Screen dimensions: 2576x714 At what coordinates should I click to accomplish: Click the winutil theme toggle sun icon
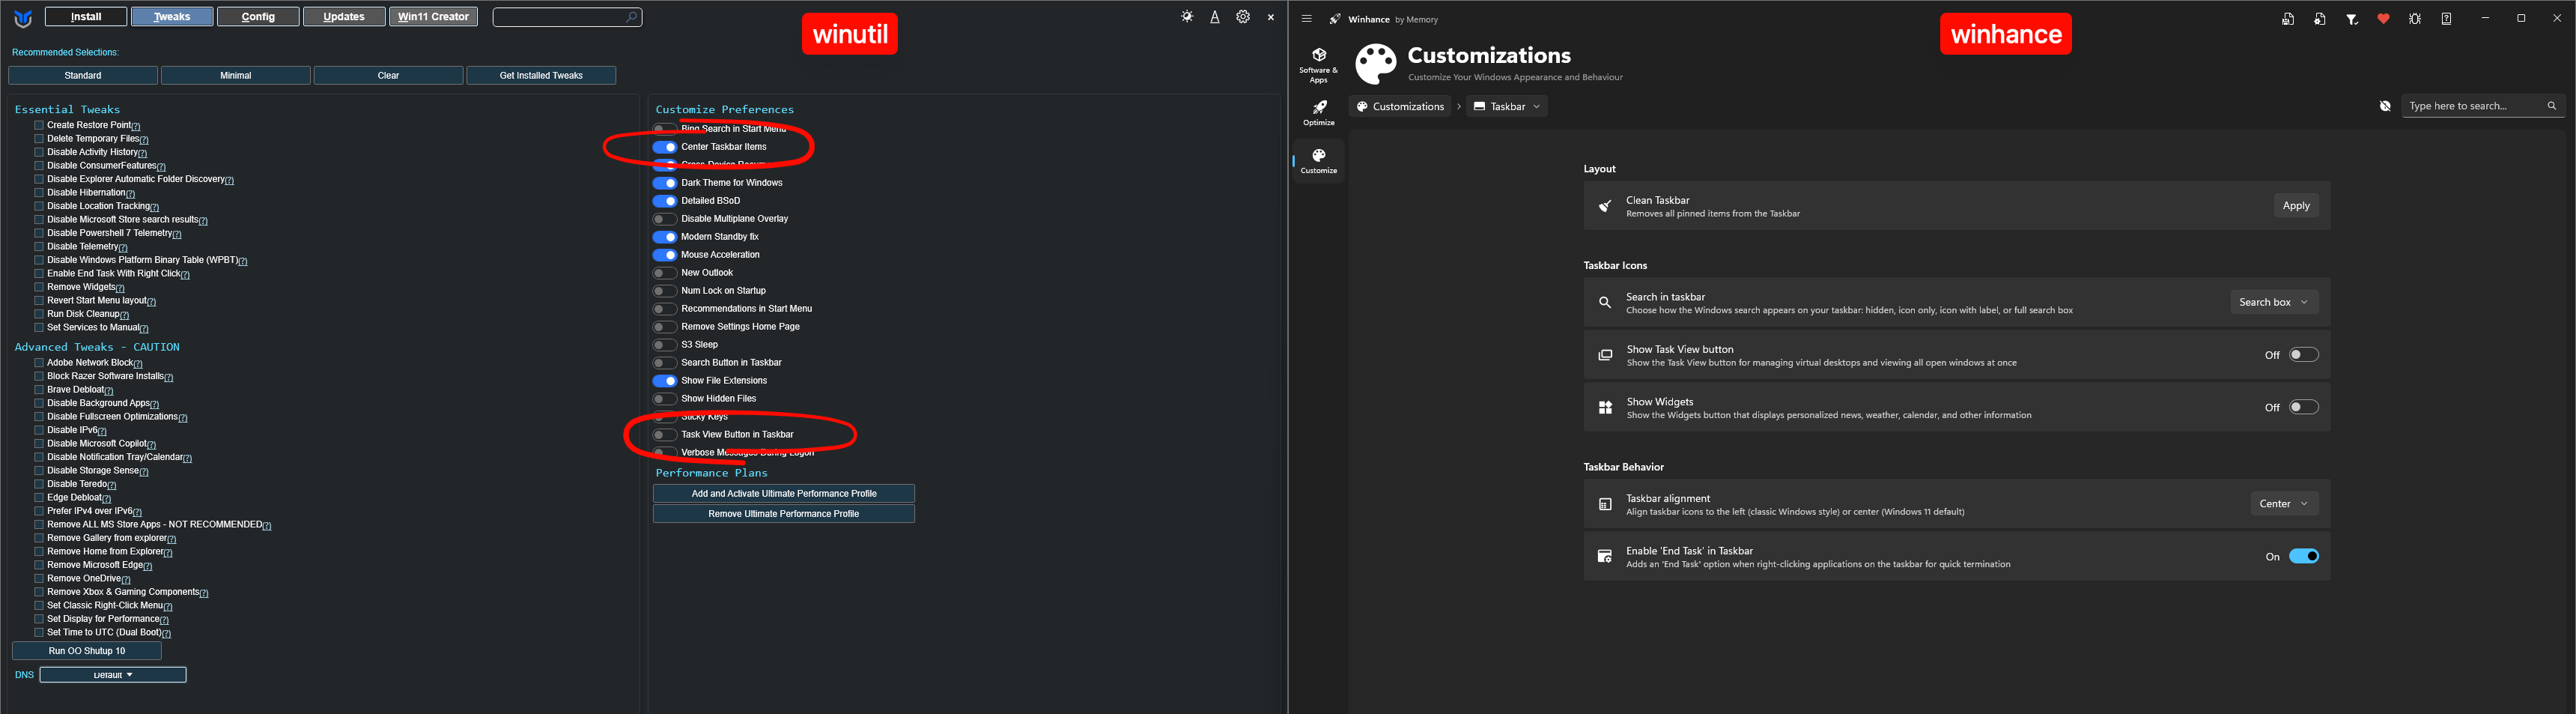[x=1186, y=17]
